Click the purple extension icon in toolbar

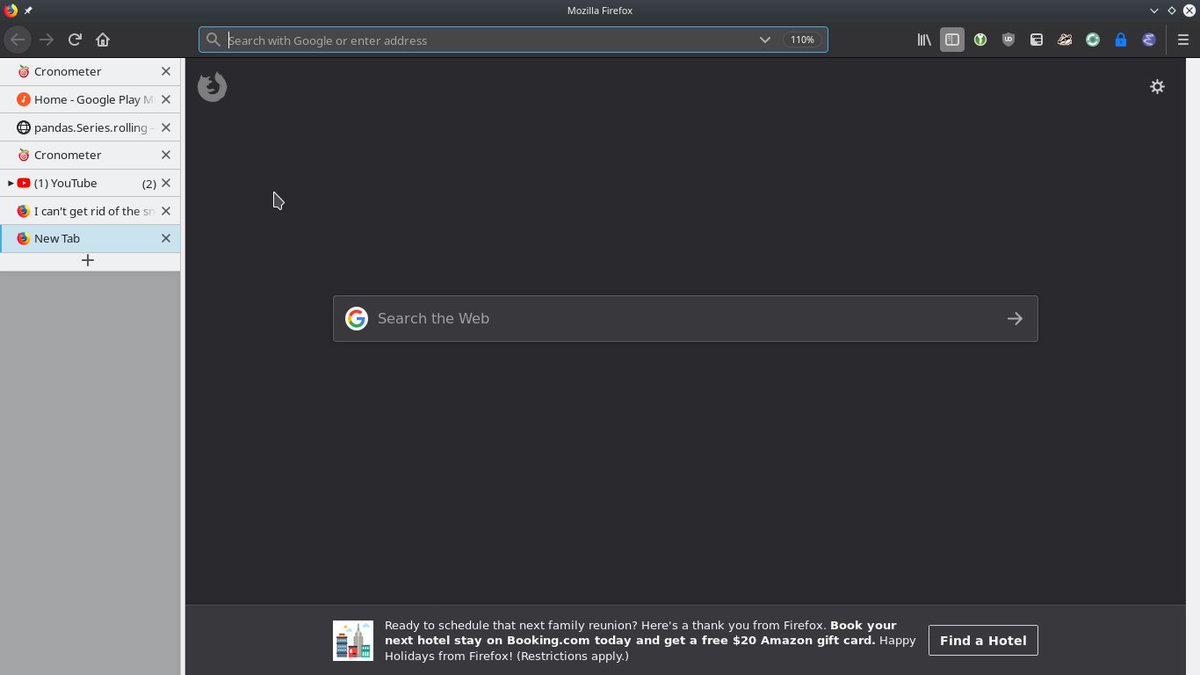click(1148, 40)
